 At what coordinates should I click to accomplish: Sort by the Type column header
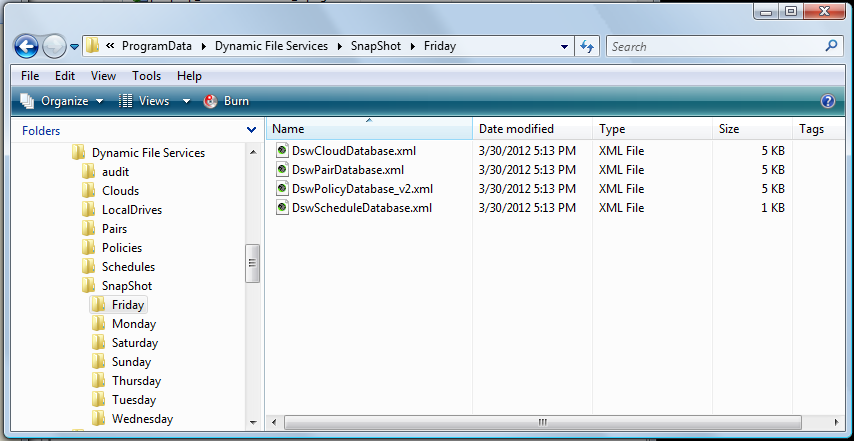pyautogui.click(x=652, y=129)
